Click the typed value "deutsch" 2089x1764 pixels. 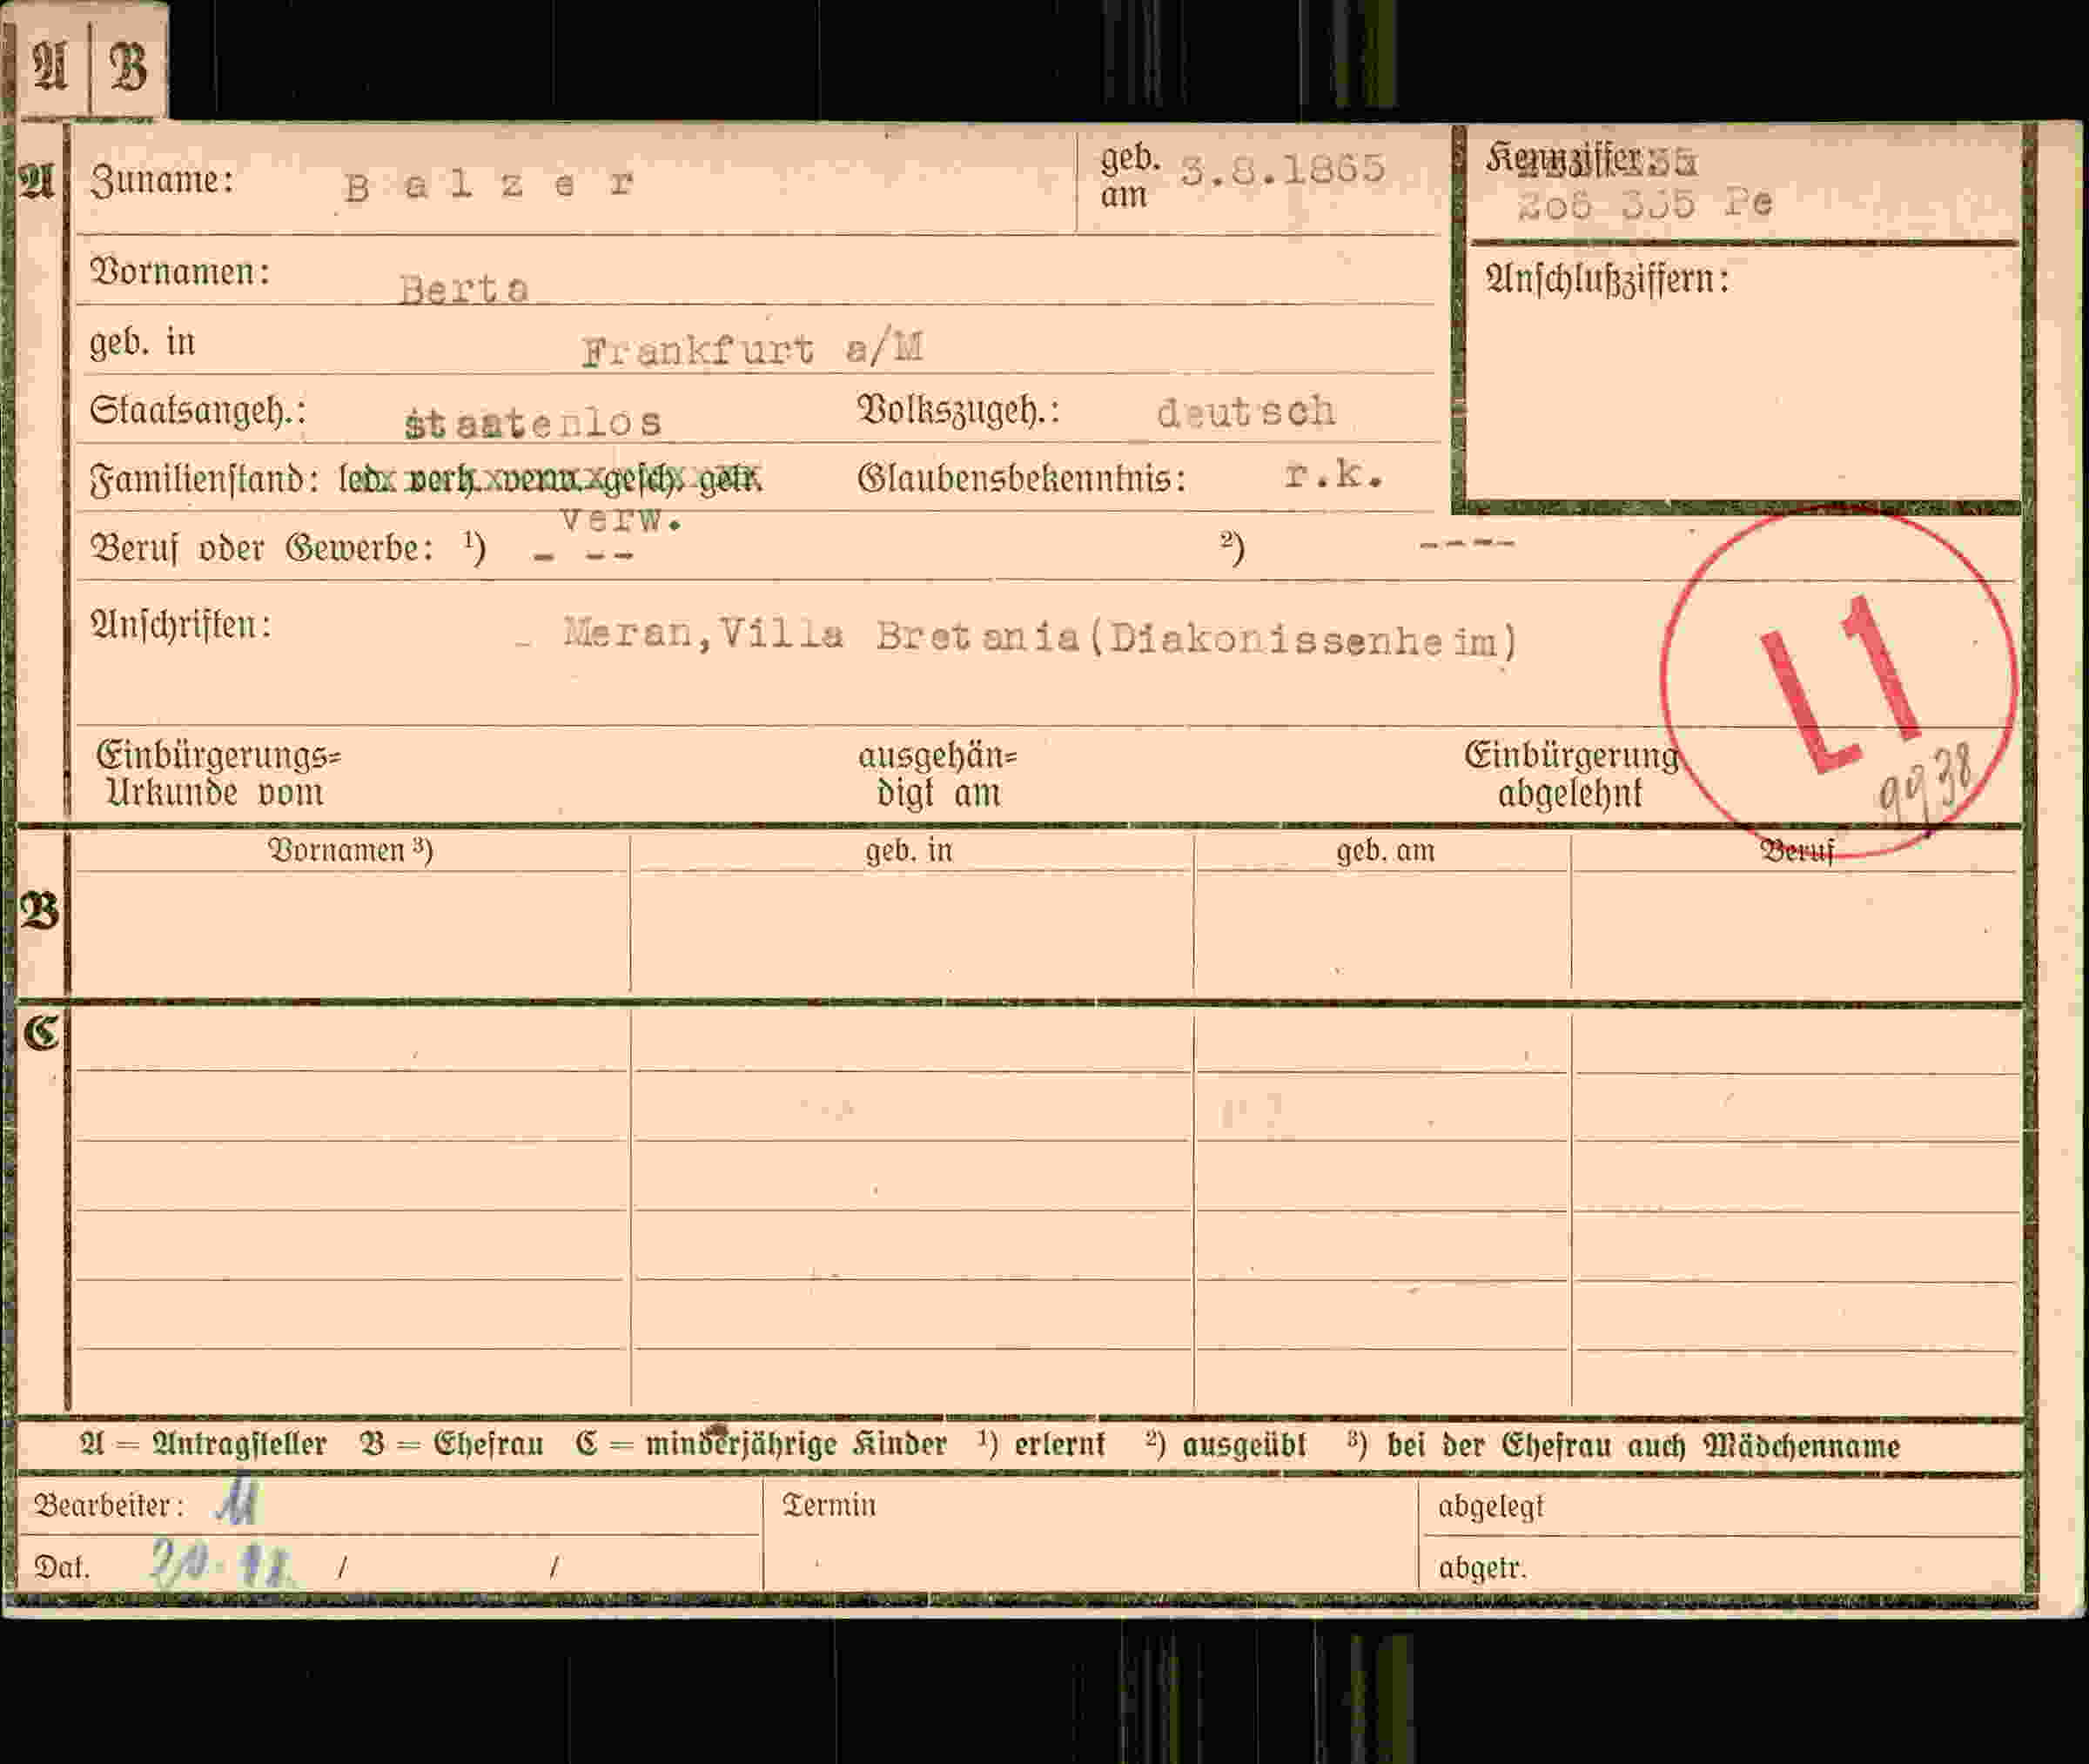(x=1246, y=412)
